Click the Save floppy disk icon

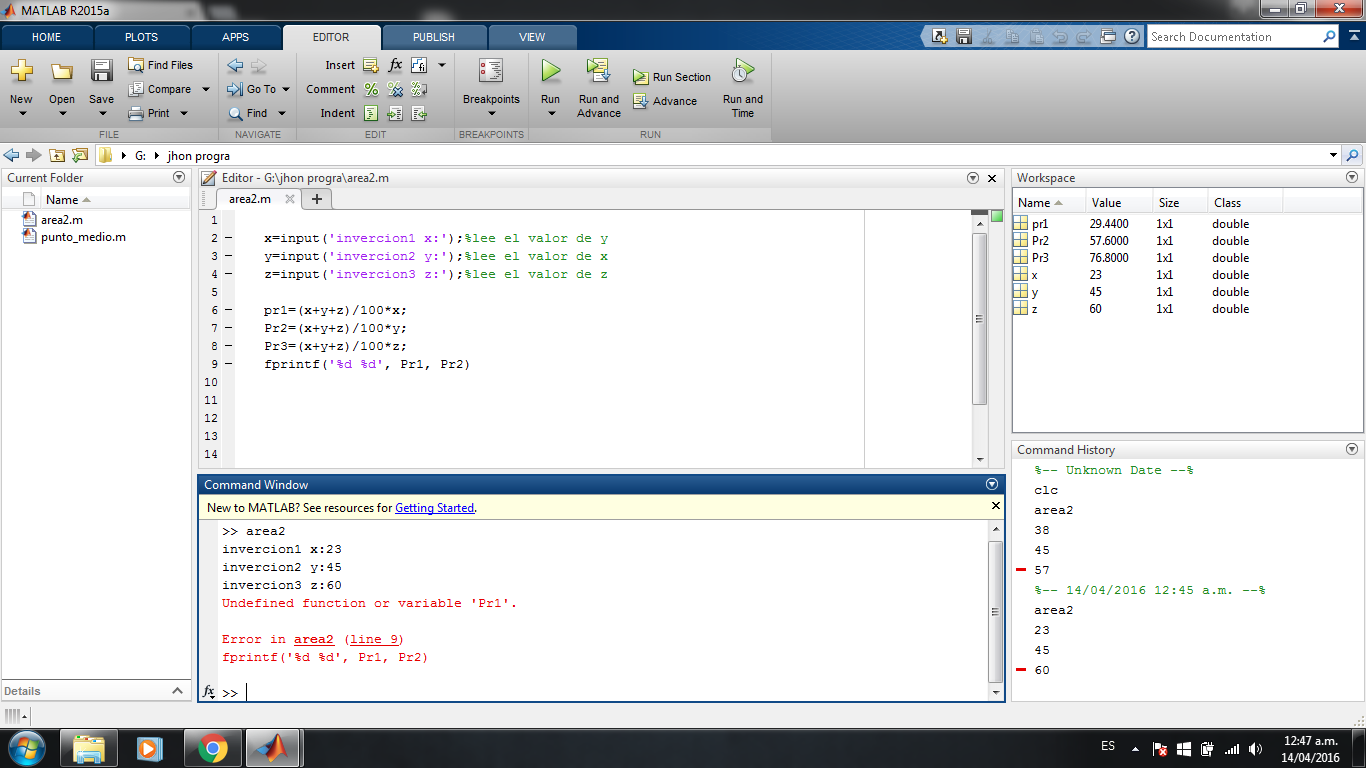(101, 71)
